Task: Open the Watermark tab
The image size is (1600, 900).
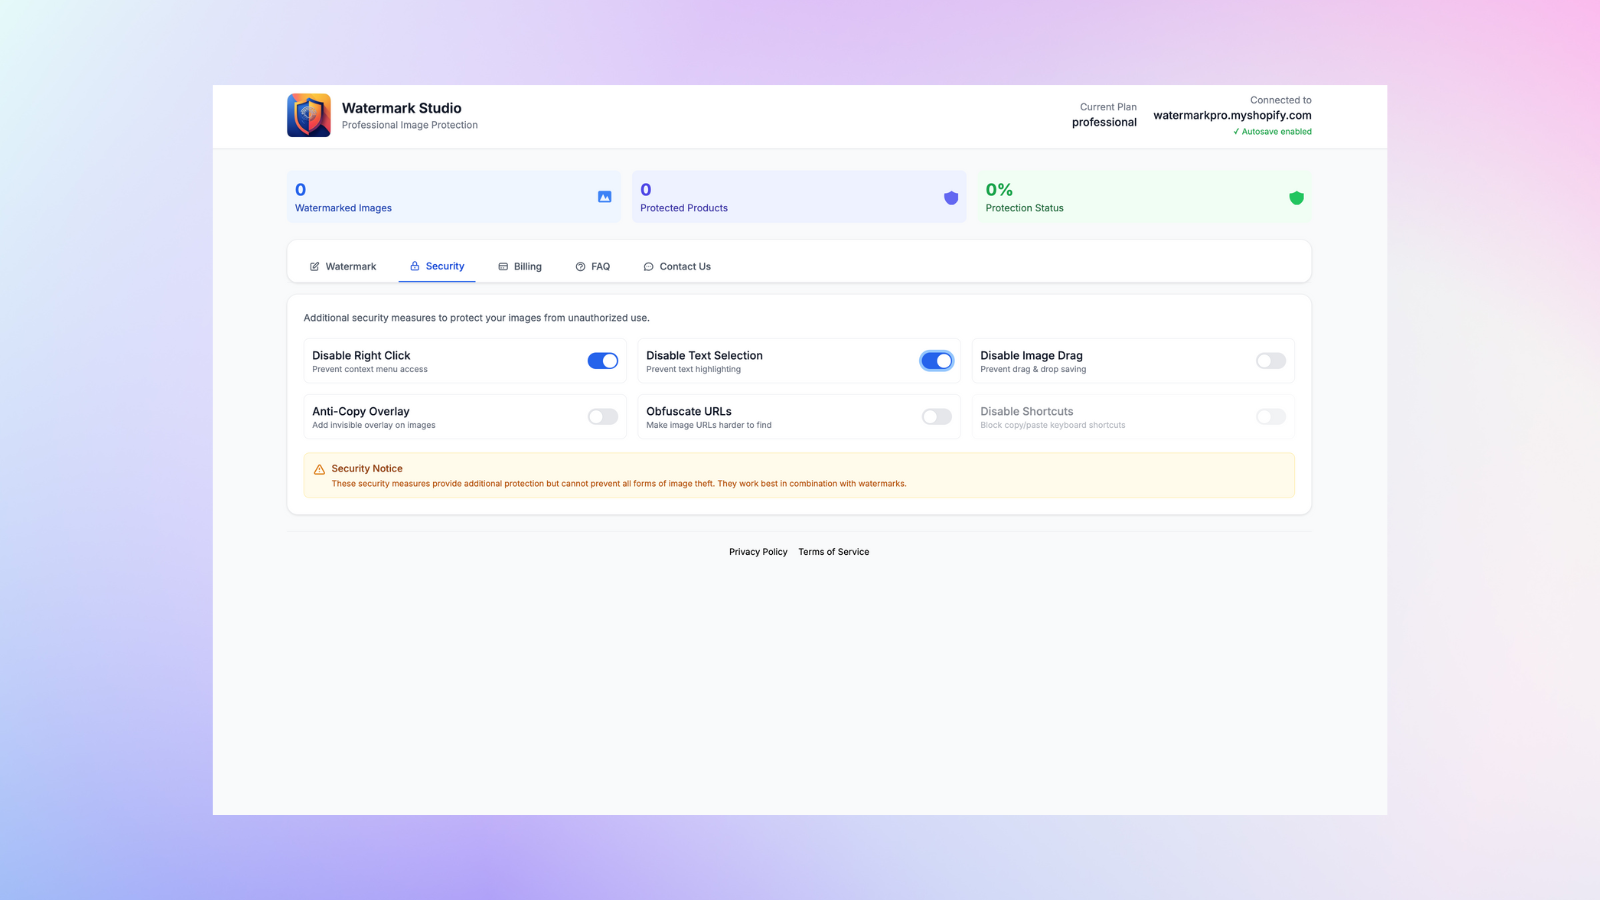Action: [x=343, y=267]
